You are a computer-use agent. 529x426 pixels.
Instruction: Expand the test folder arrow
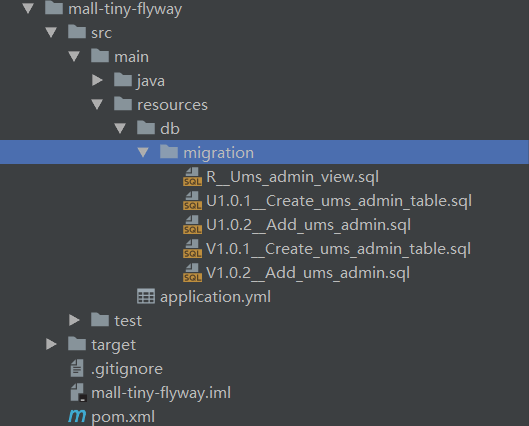tap(74, 320)
